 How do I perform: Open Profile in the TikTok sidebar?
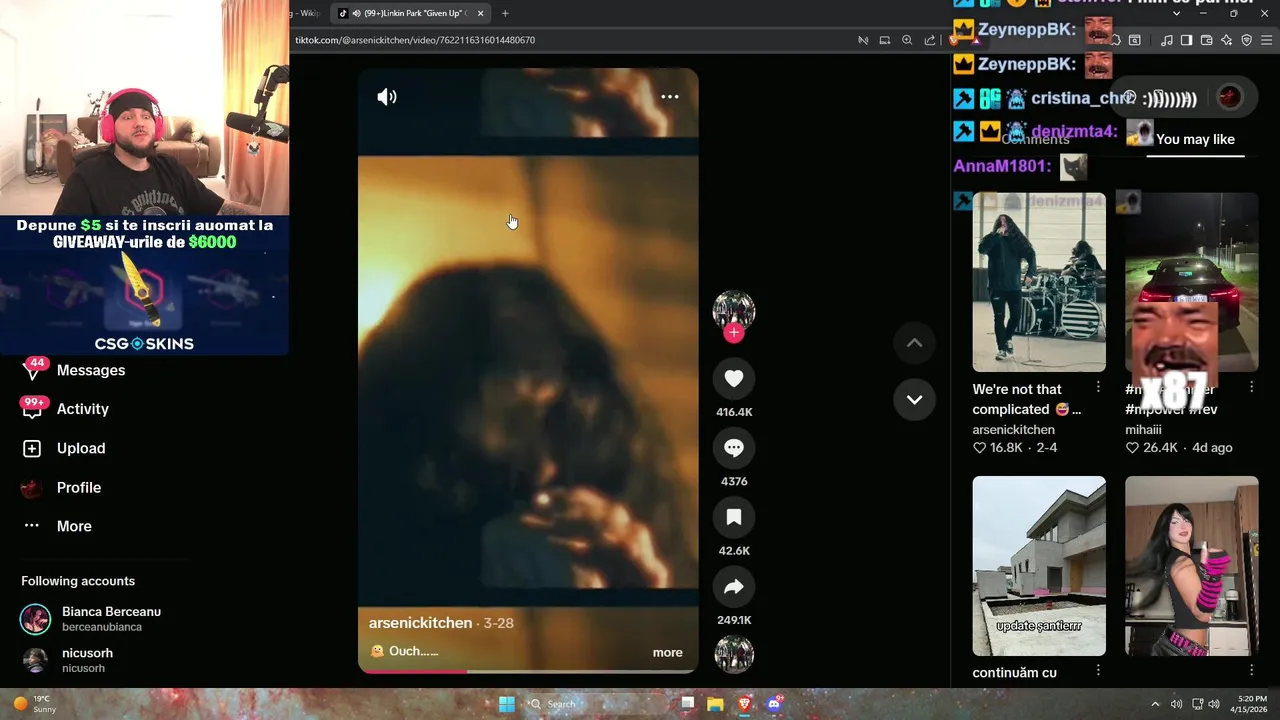pos(79,487)
